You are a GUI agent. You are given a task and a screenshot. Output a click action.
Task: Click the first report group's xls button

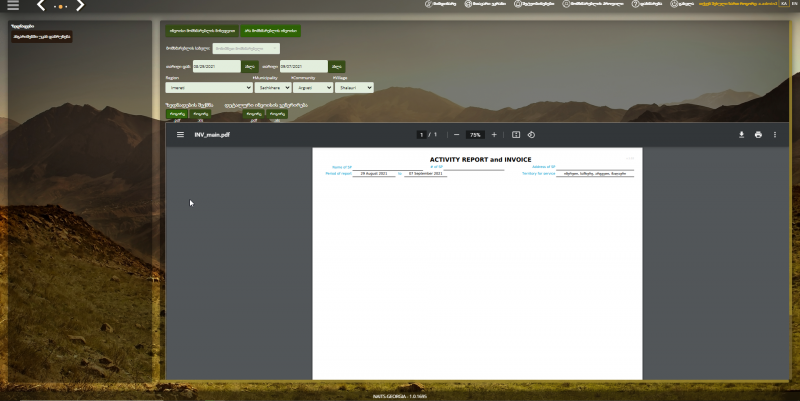[200, 114]
